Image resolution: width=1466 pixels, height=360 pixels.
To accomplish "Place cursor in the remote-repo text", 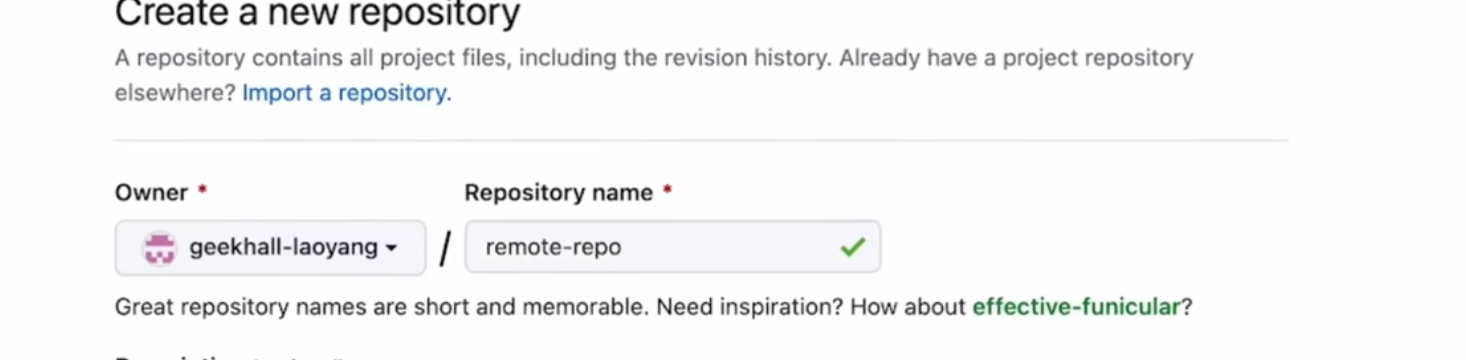I will [553, 247].
